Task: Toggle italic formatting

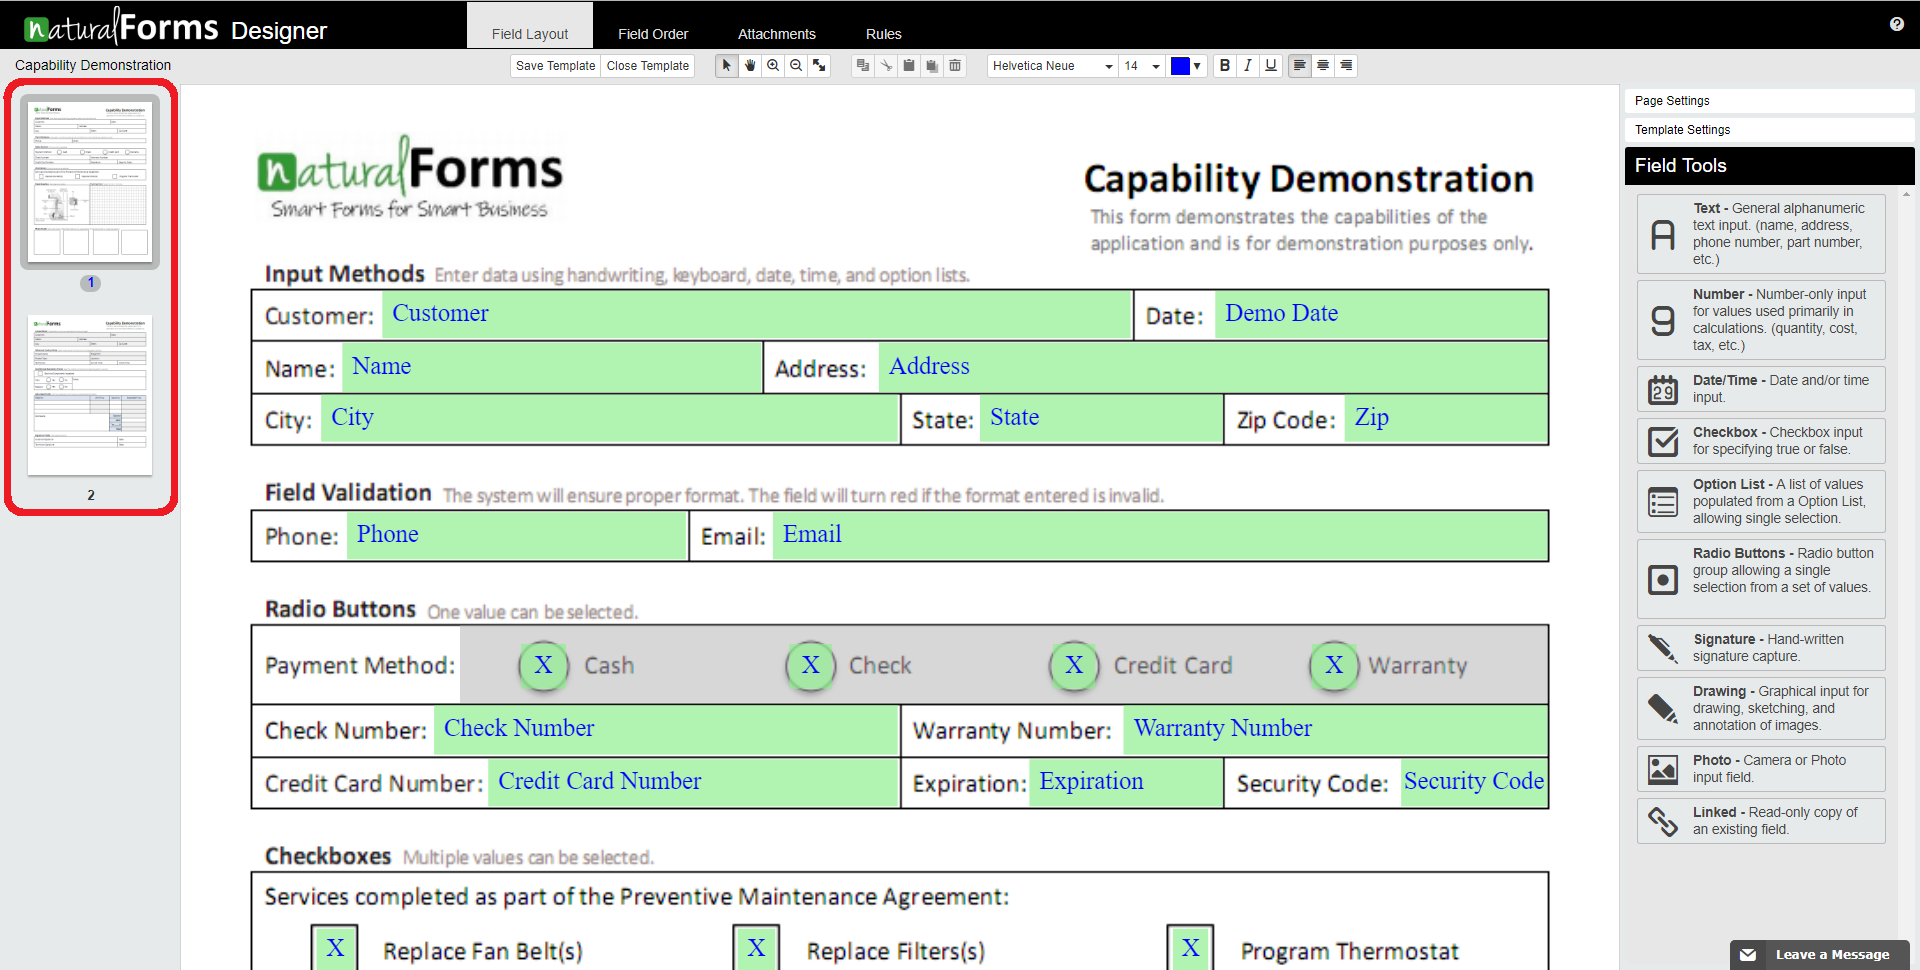Action: (x=1248, y=65)
